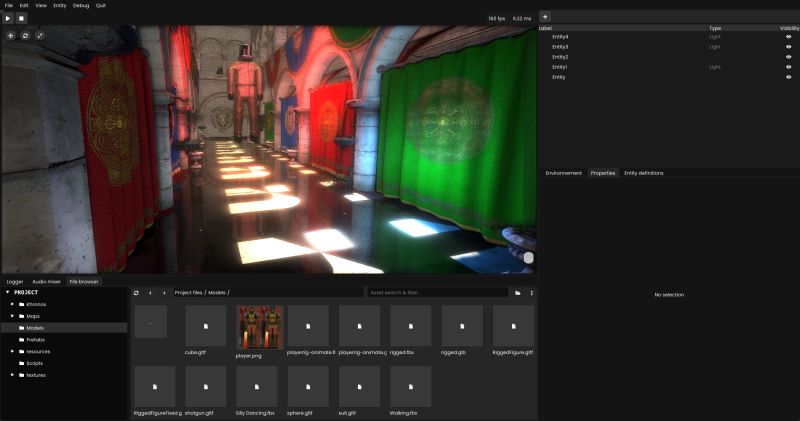Select the Entity2 row in entity list
The width and height of the screenshot is (800, 421).
pos(669,57)
